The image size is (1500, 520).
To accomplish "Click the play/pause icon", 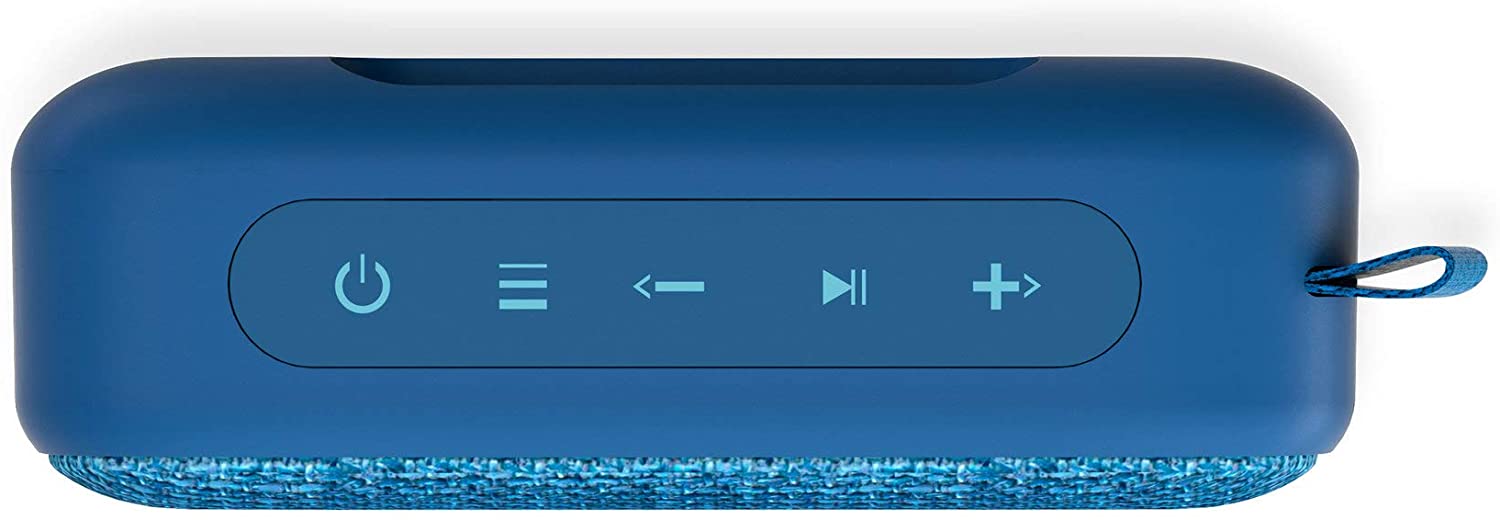I will pos(844,287).
